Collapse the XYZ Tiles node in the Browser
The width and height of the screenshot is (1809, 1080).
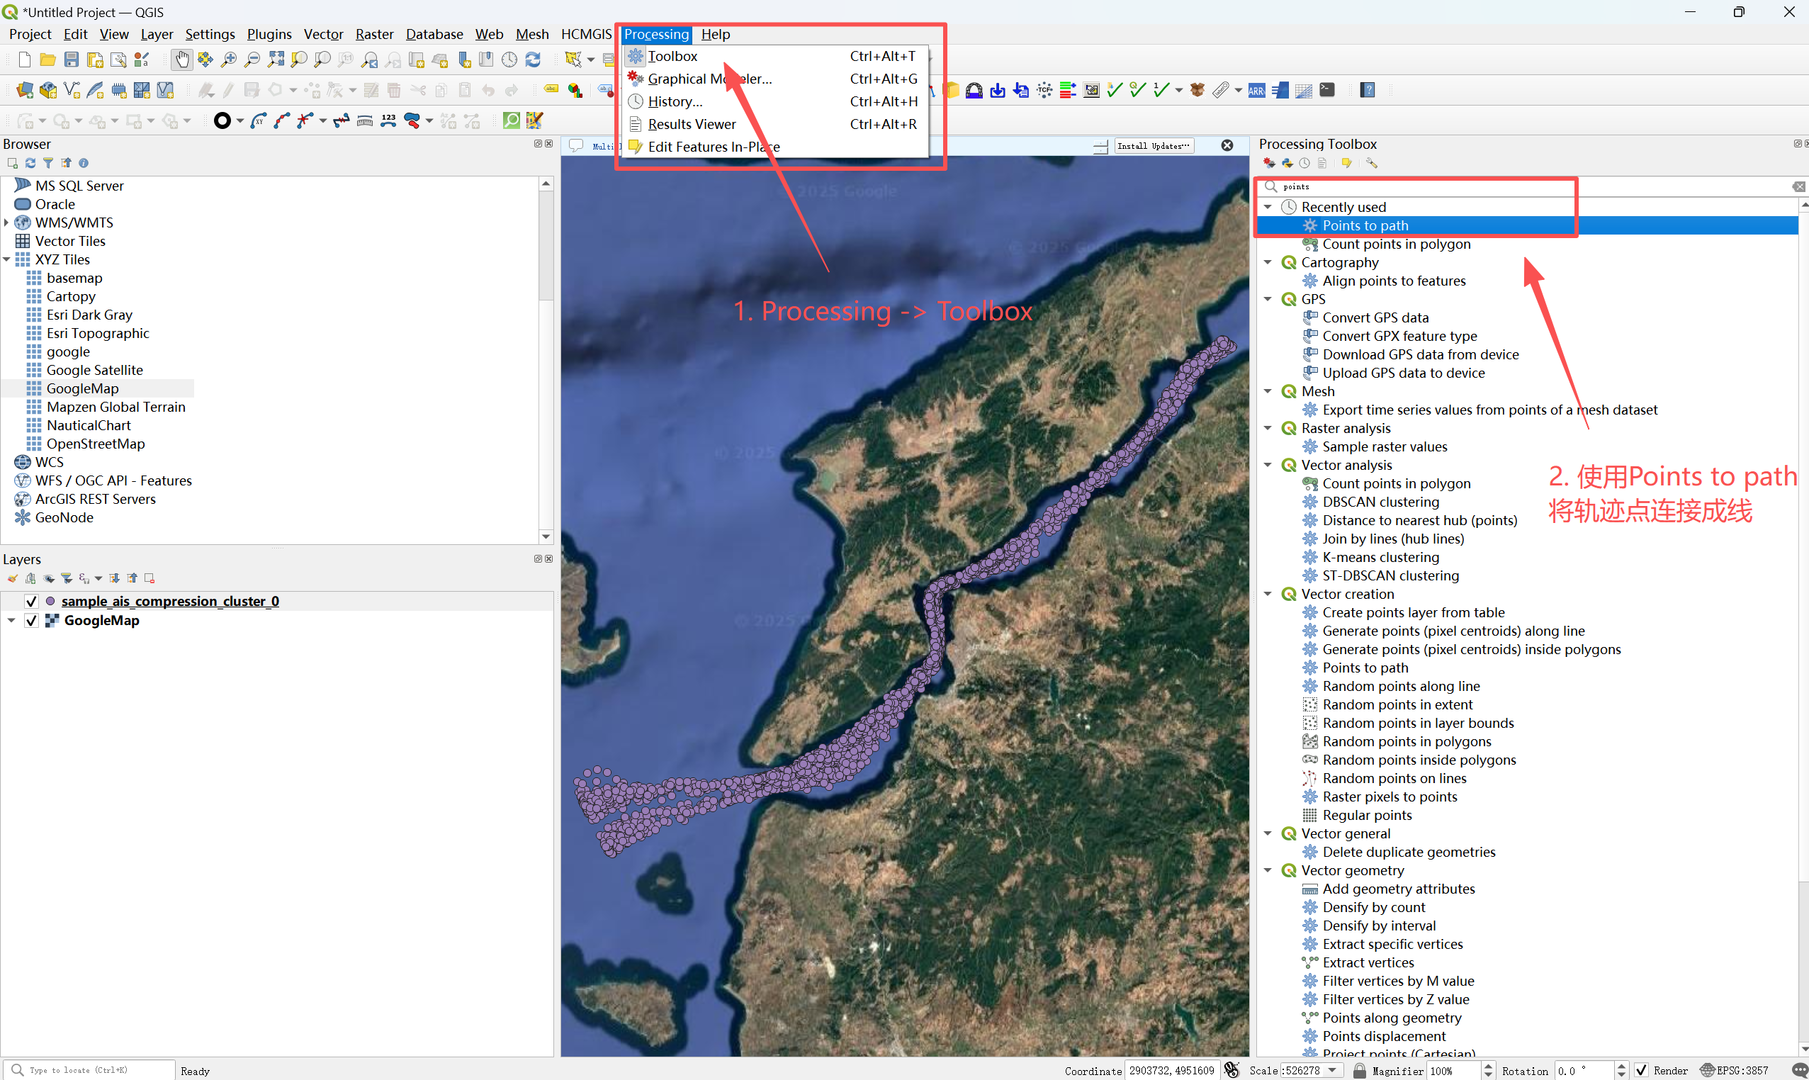[7, 260]
